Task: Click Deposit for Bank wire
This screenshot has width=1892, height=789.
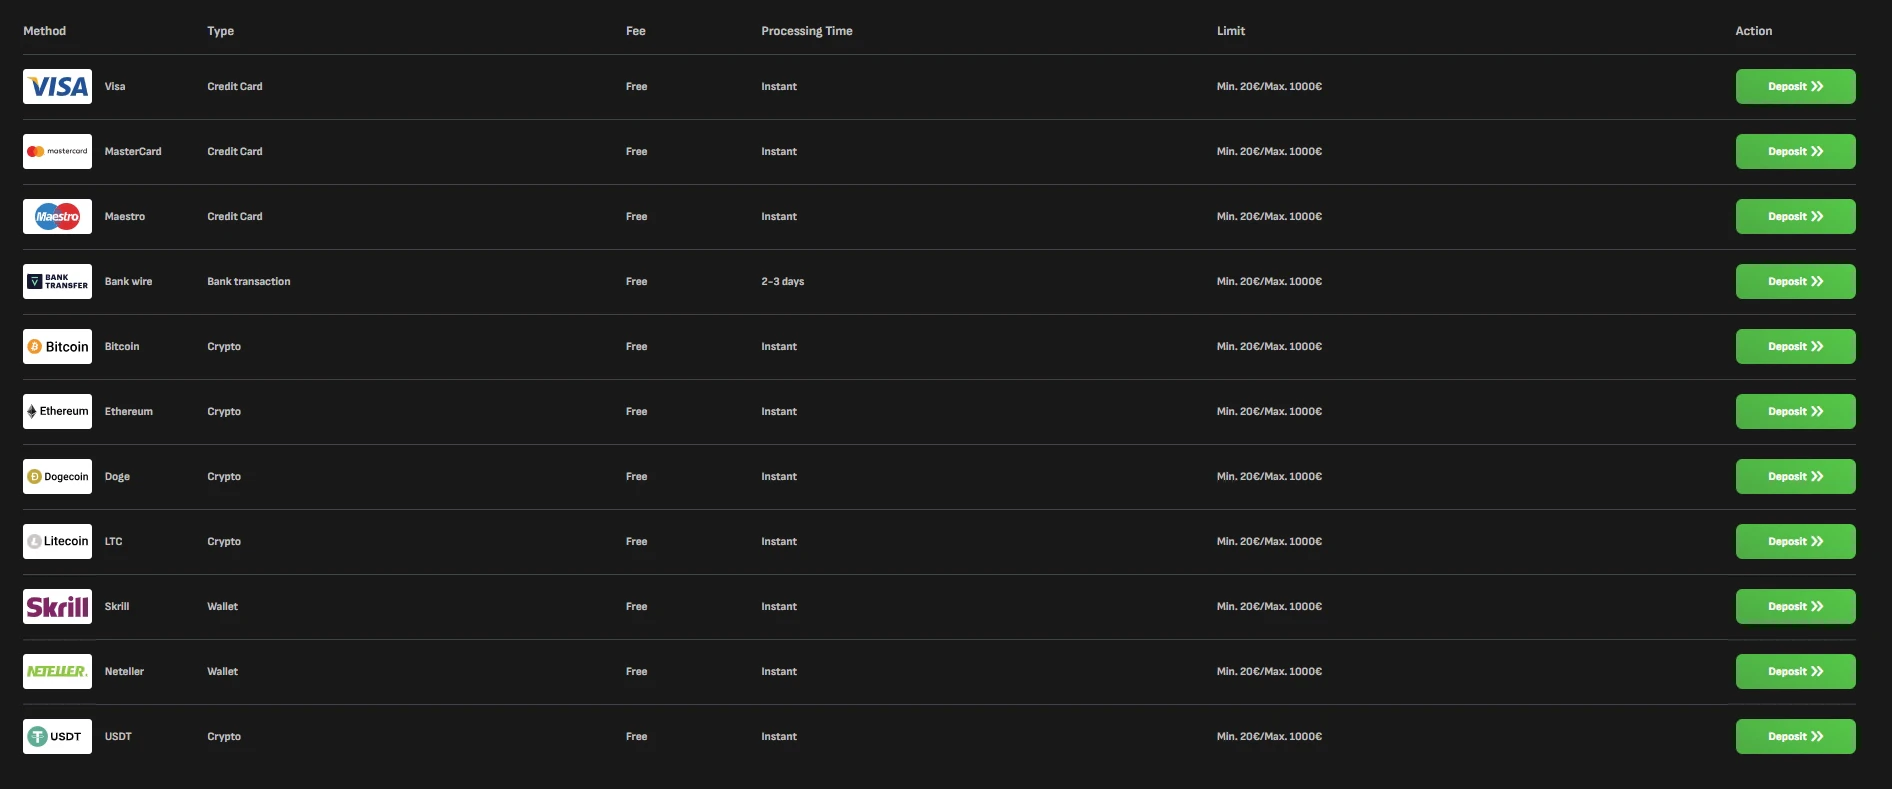Action: coord(1795,282)
